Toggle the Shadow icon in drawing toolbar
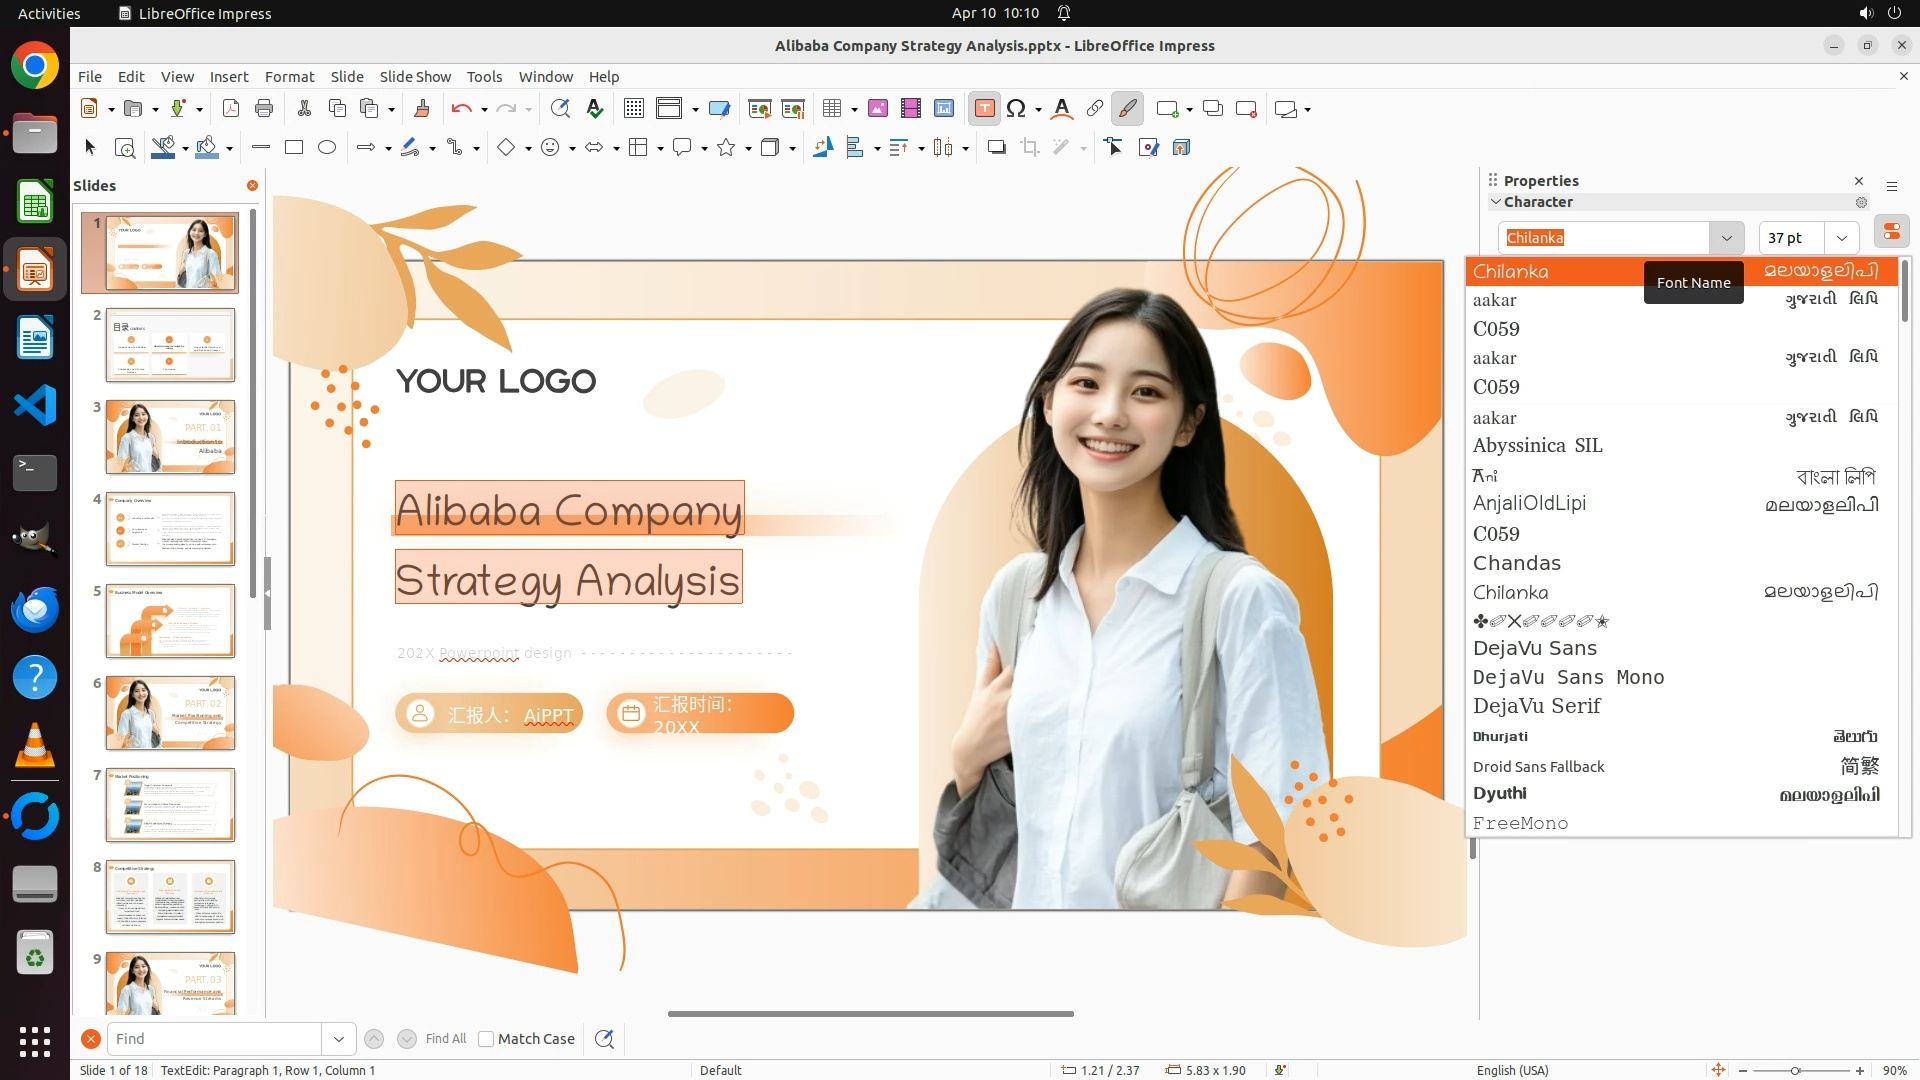 tap(996, 148)
